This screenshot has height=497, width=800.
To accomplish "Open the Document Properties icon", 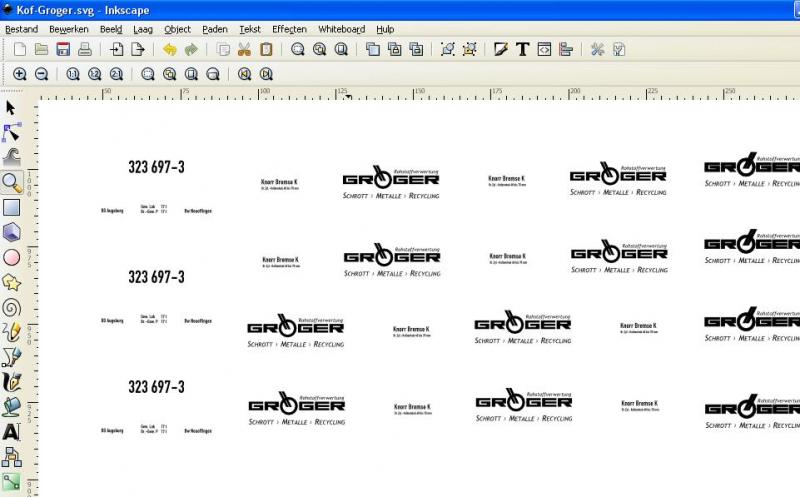I will tap(619, 49).
